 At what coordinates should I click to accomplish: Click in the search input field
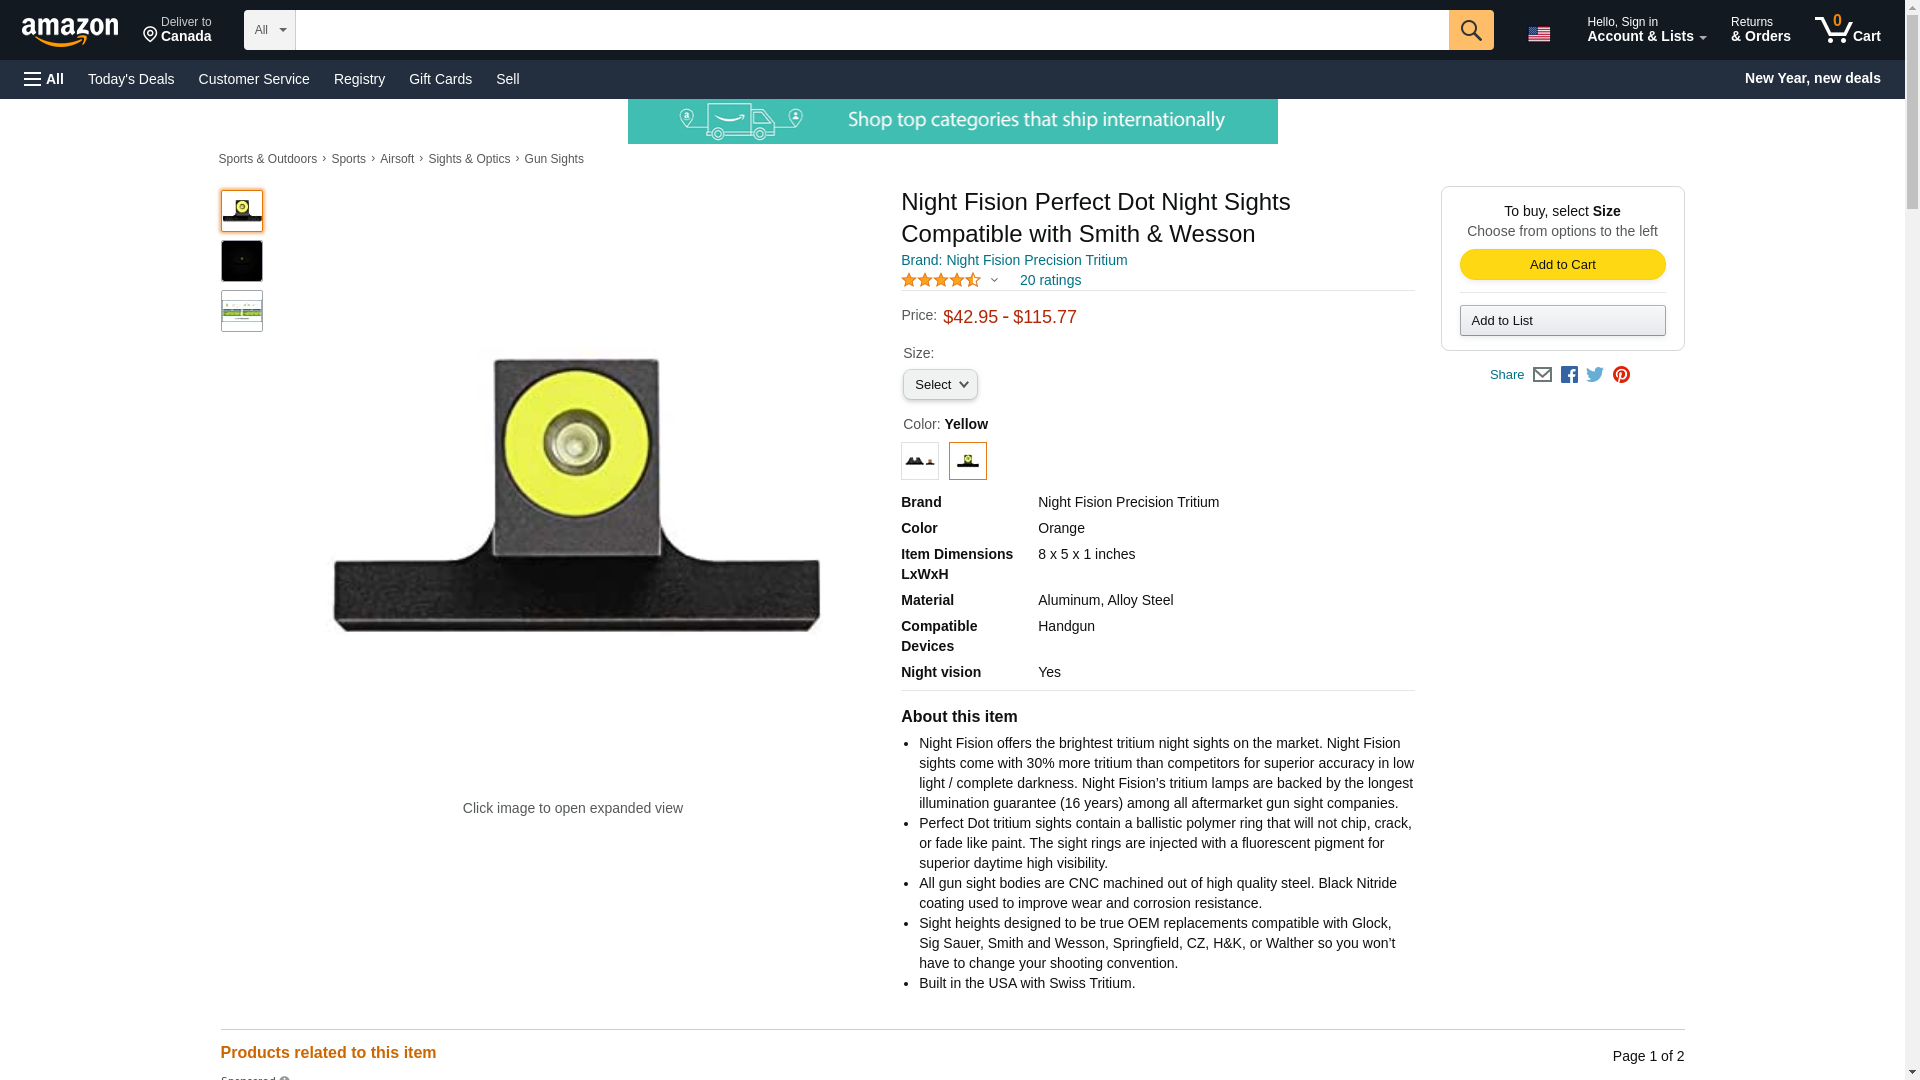pyautogui.click(x=871, y=30)
